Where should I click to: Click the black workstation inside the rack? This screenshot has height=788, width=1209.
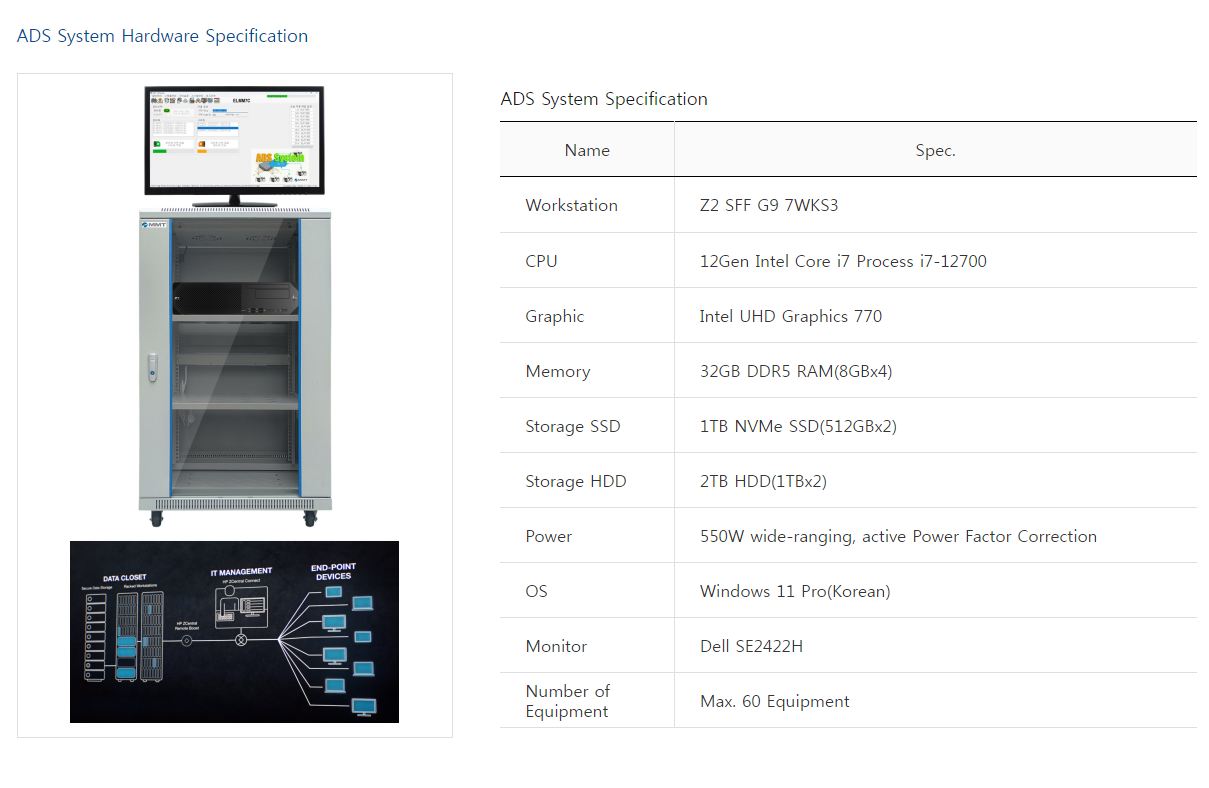click(x=235, y=296)
